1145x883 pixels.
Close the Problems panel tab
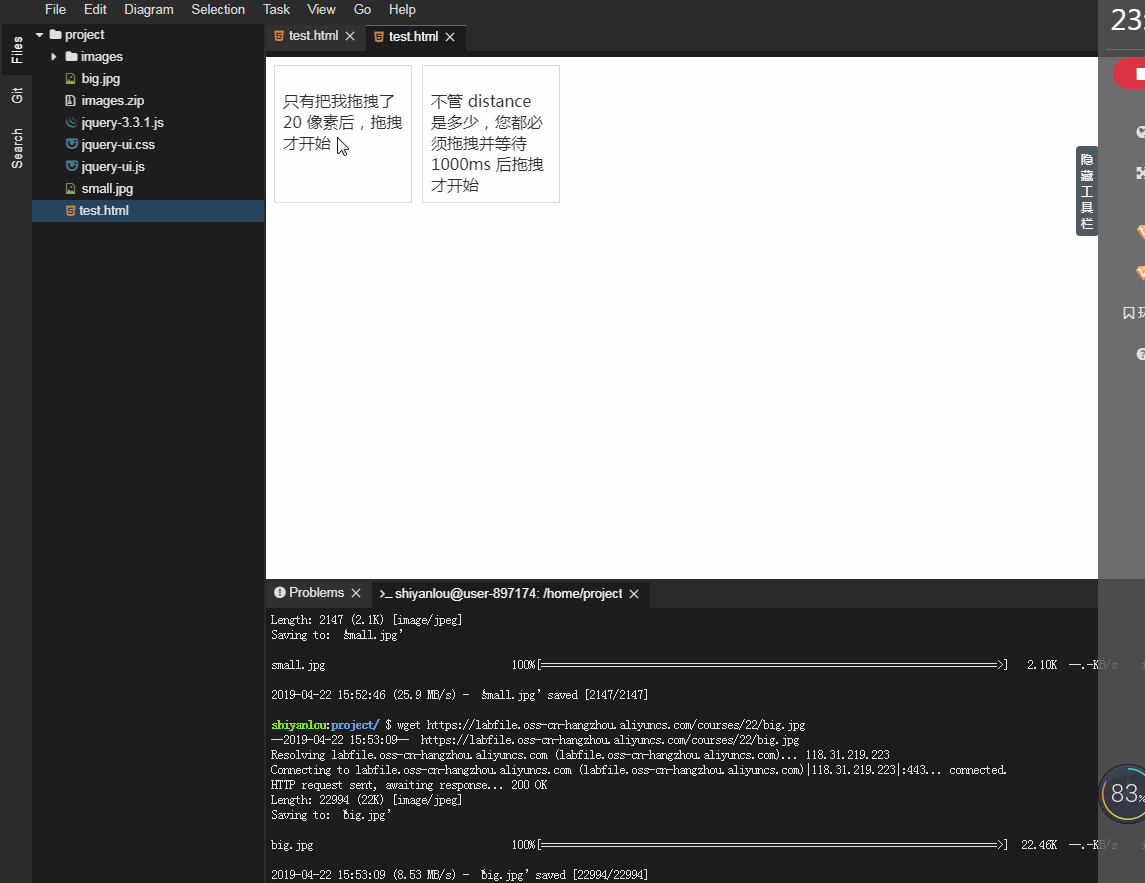tap(356, 593)
